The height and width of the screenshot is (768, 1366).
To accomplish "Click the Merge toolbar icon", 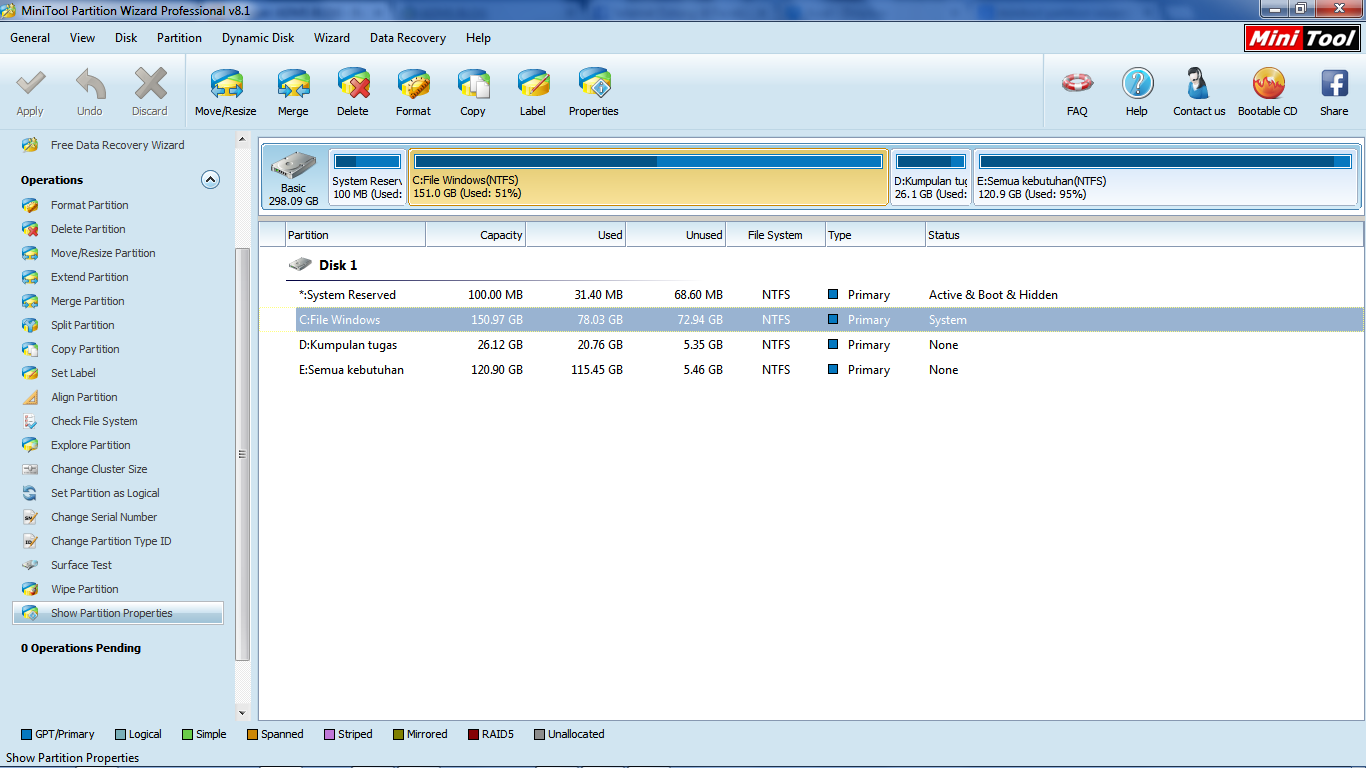I will click(293, 82).
